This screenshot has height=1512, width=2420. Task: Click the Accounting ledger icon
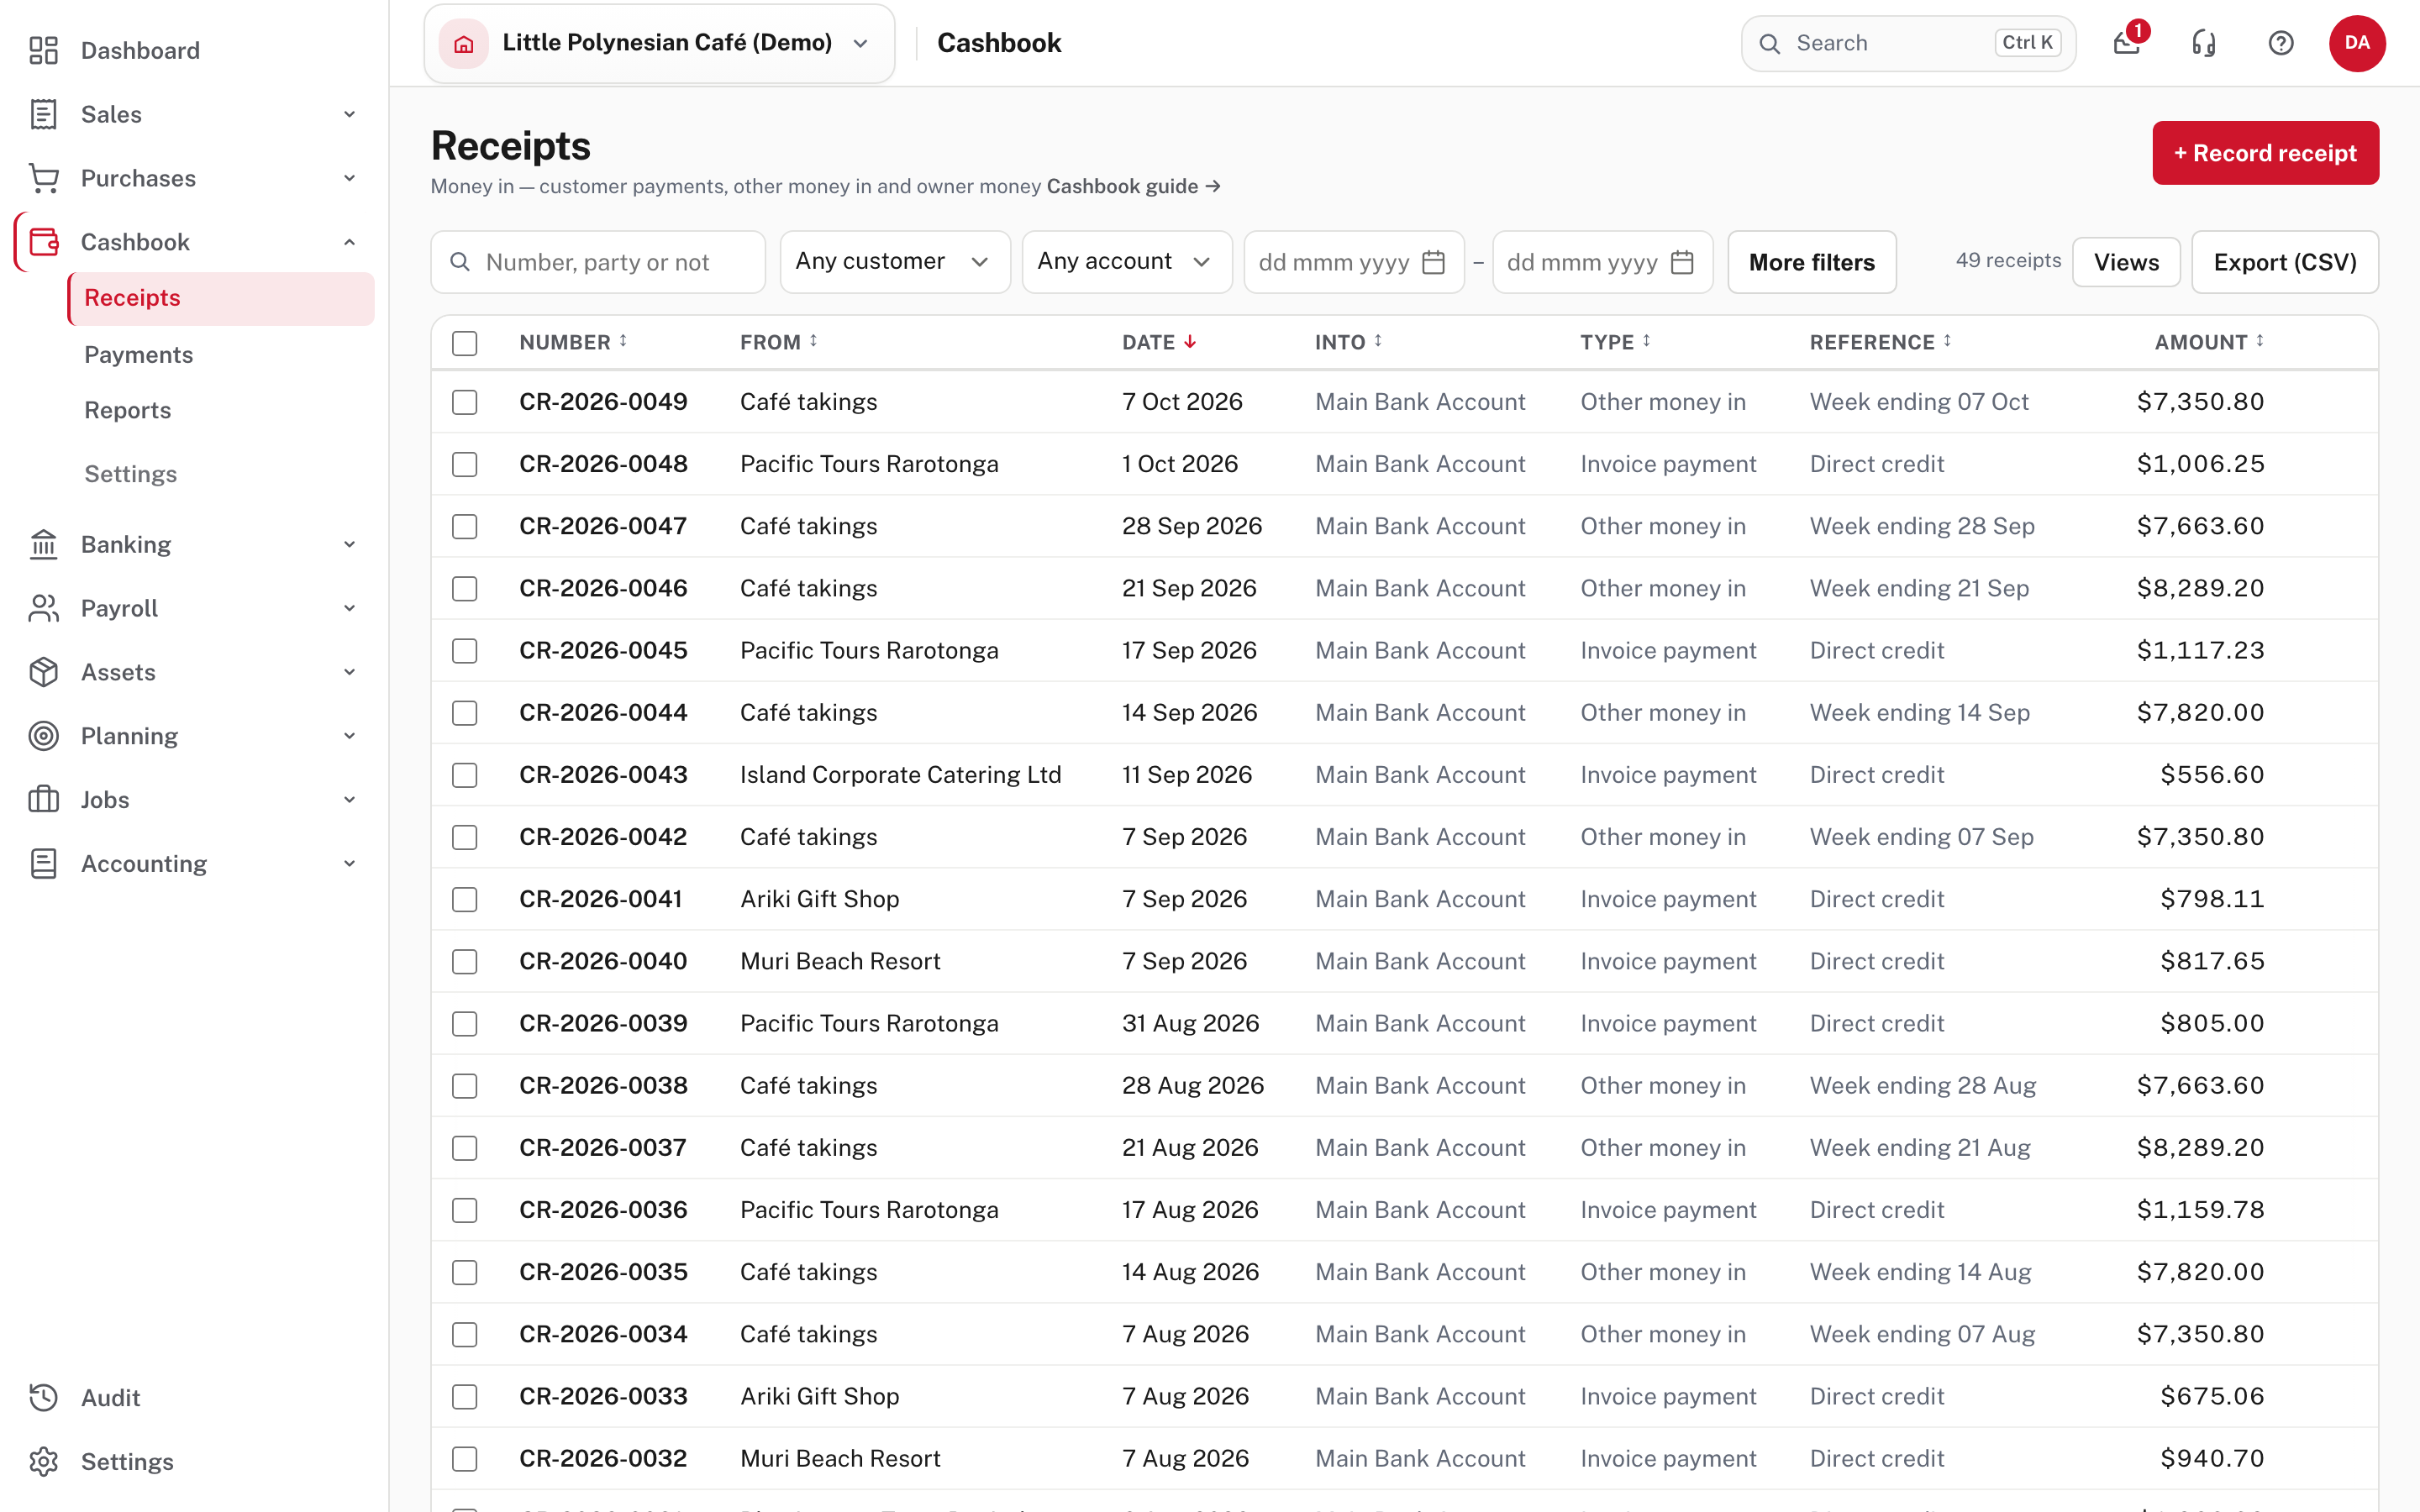43,864
